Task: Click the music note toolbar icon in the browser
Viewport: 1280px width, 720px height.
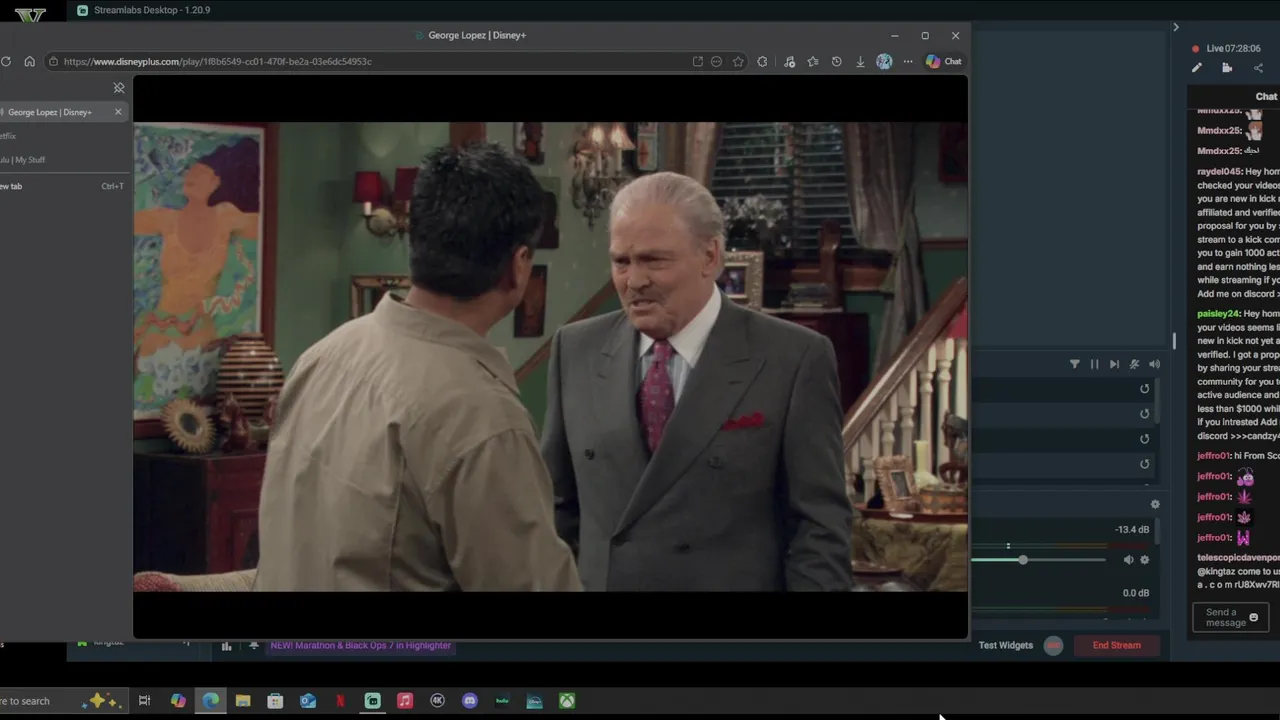Action: point(789,61)
